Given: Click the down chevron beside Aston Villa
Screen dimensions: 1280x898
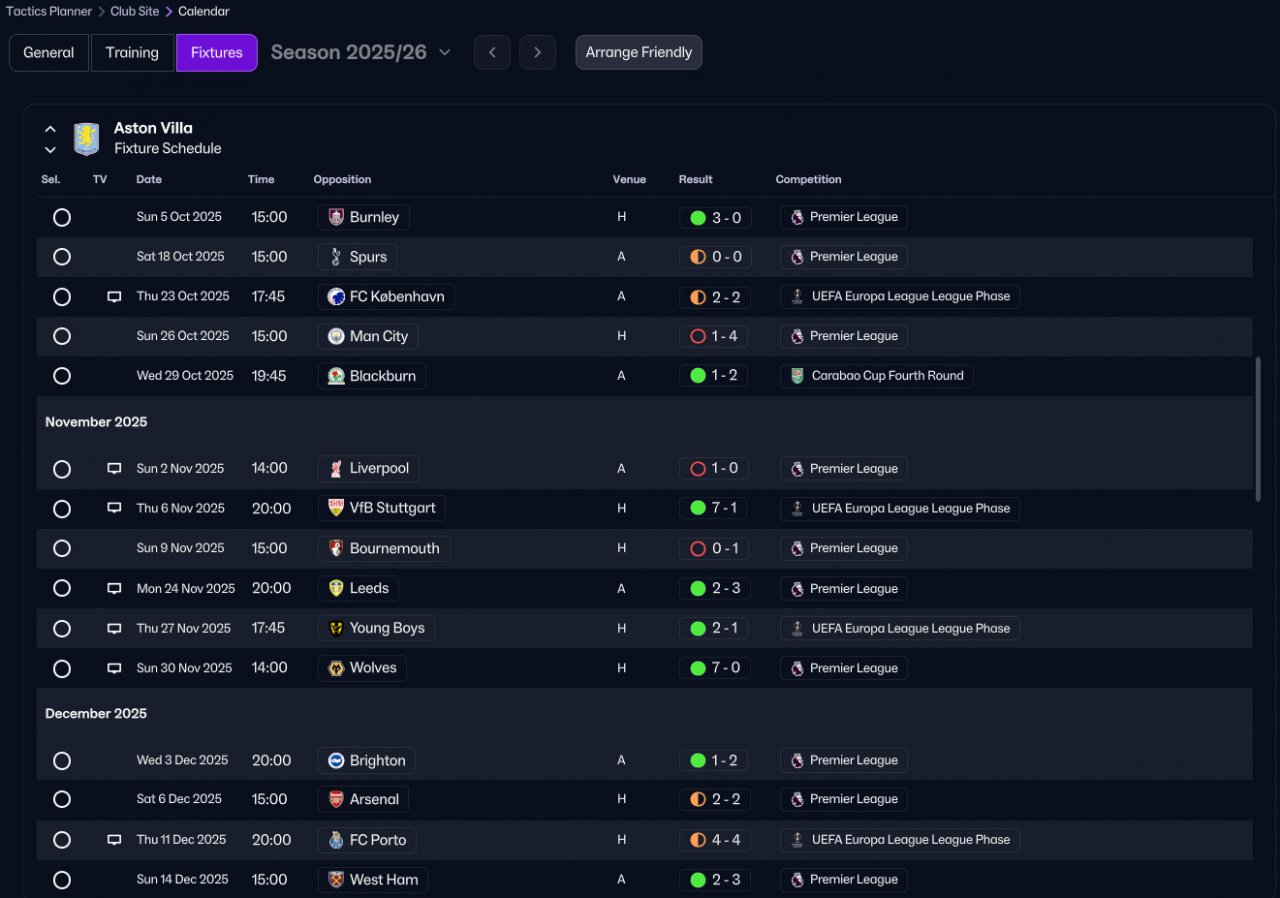Looking at the screenshot, I should pyautogui.click(x=50, y=150).
